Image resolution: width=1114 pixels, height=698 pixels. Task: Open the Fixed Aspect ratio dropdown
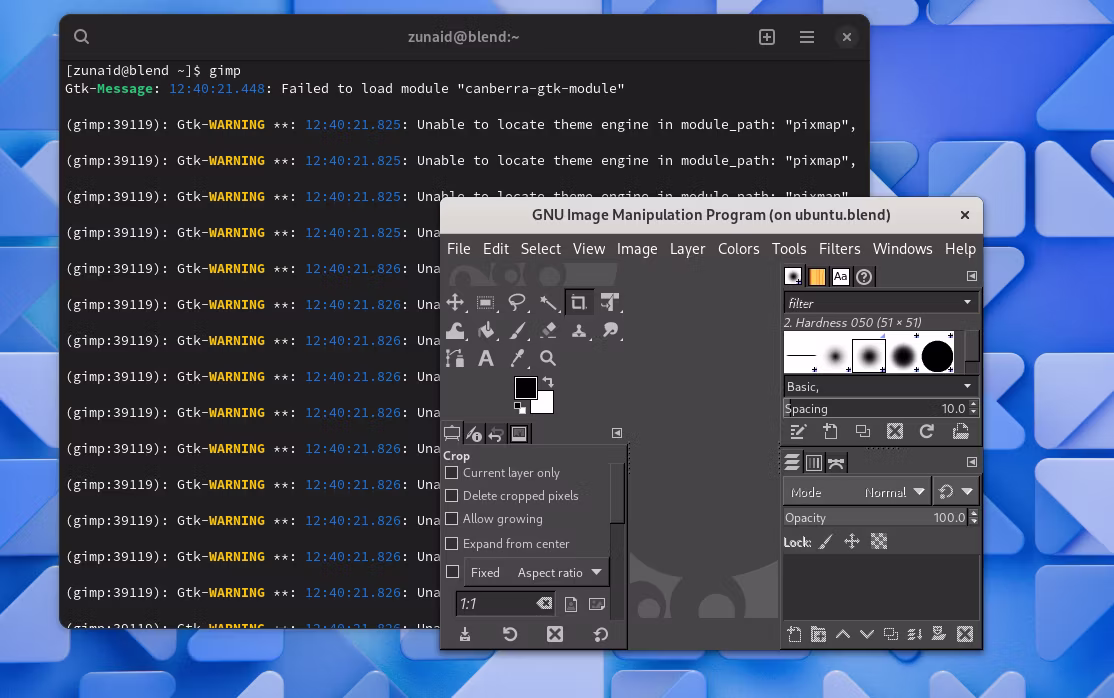536,572
